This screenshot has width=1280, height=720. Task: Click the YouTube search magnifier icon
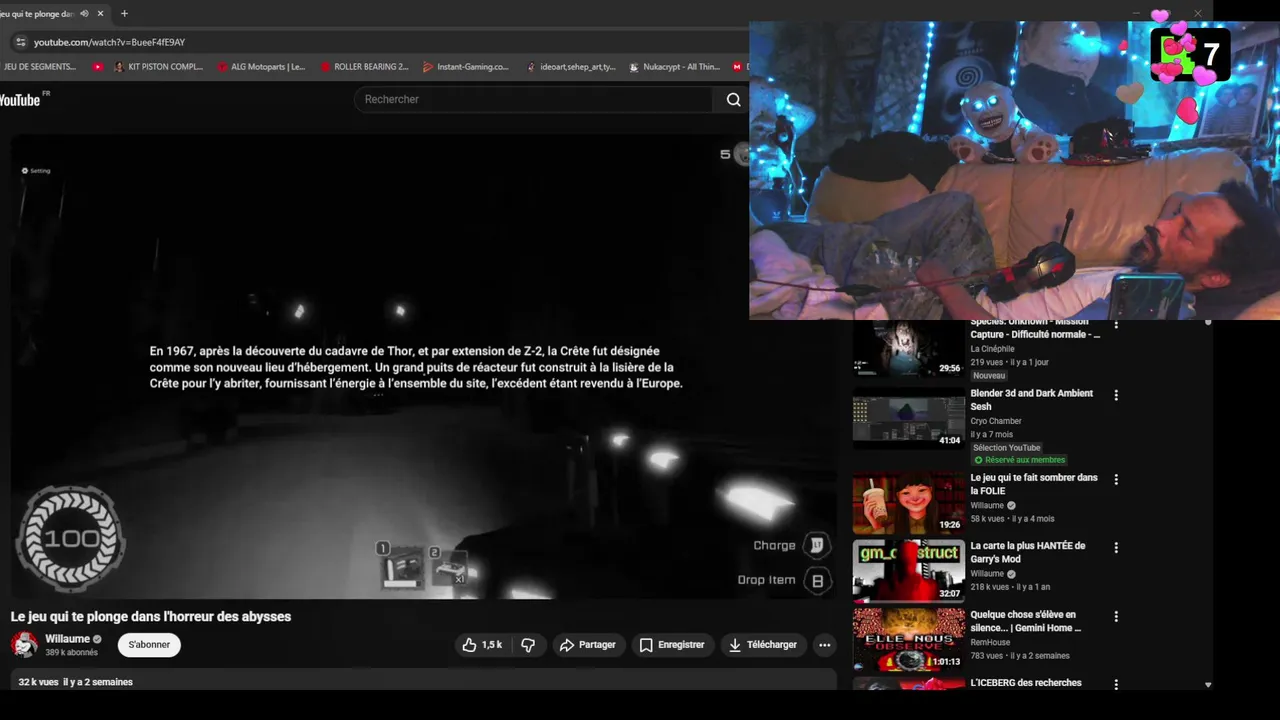click(733, 99)
